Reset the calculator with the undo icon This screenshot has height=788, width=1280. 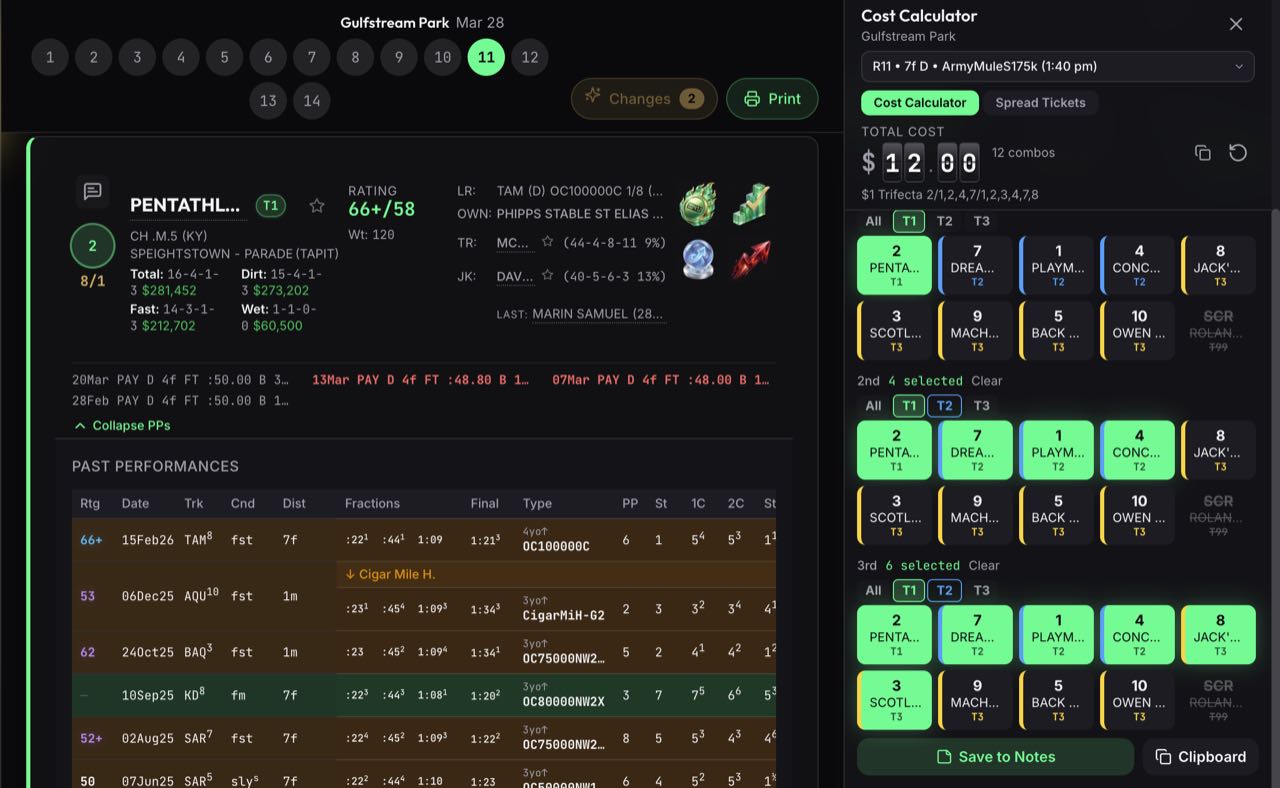point(1238,153)
